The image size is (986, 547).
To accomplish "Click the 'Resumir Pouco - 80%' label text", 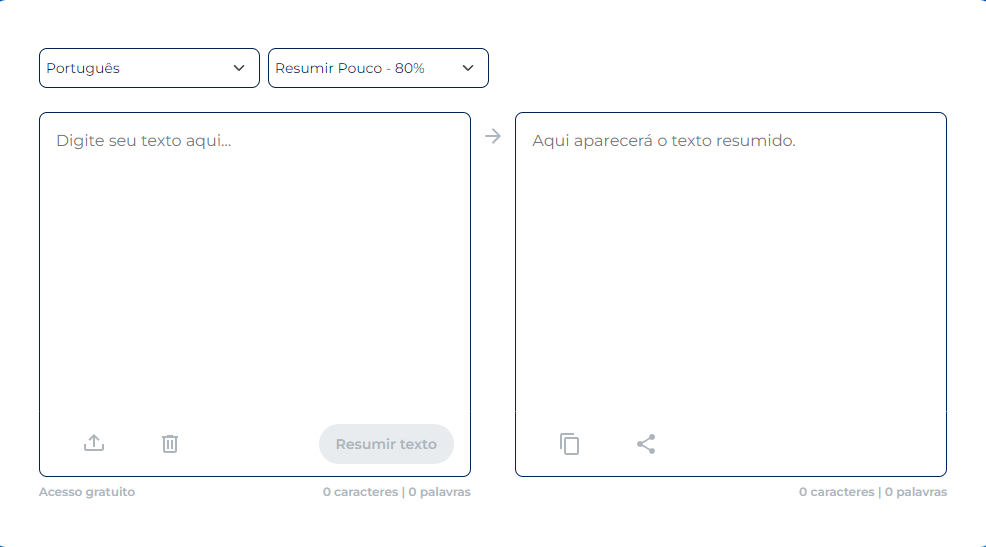I will tap(350, 68).
